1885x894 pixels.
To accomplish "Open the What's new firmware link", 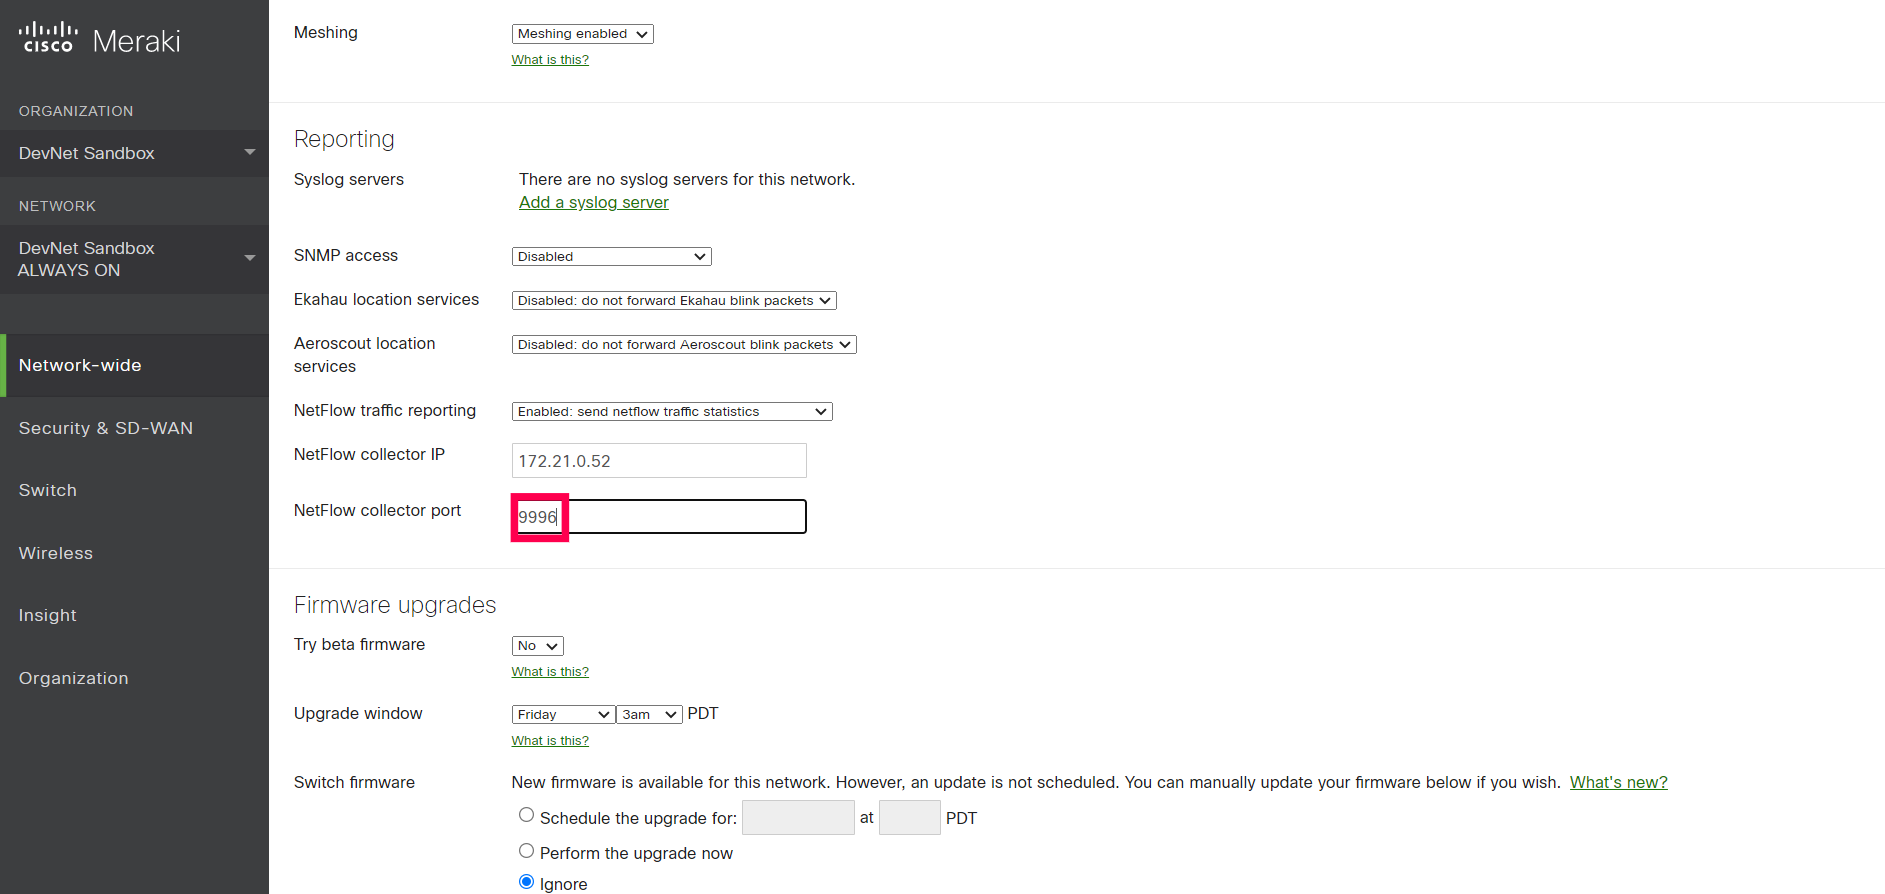I will (x=1618, y=782).
